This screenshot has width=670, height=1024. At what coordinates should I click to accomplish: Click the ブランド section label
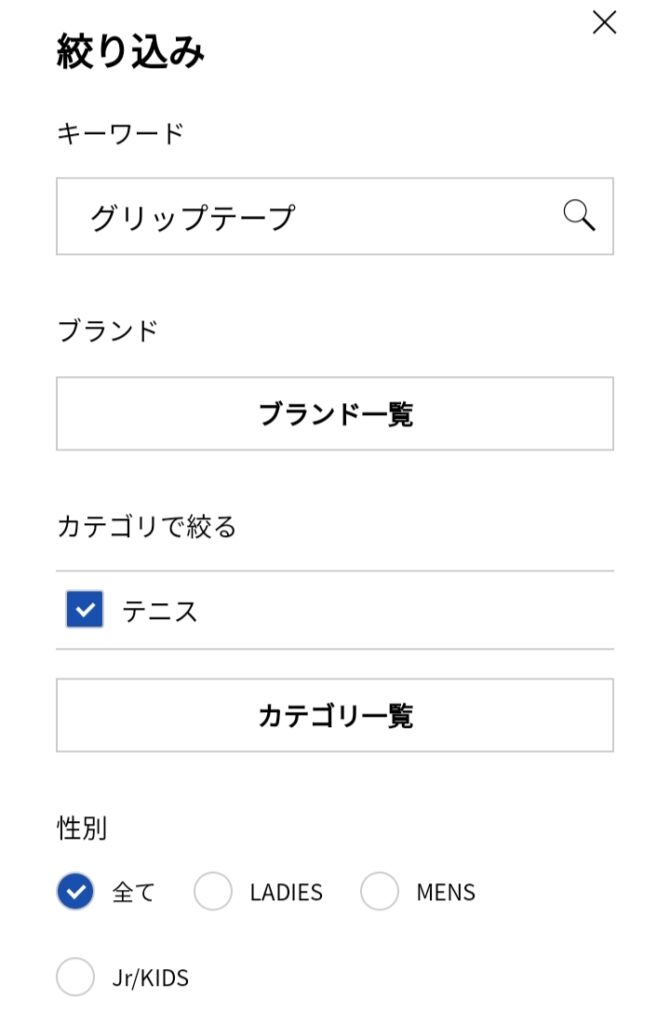pyautogui.click(x=108, y=330)
